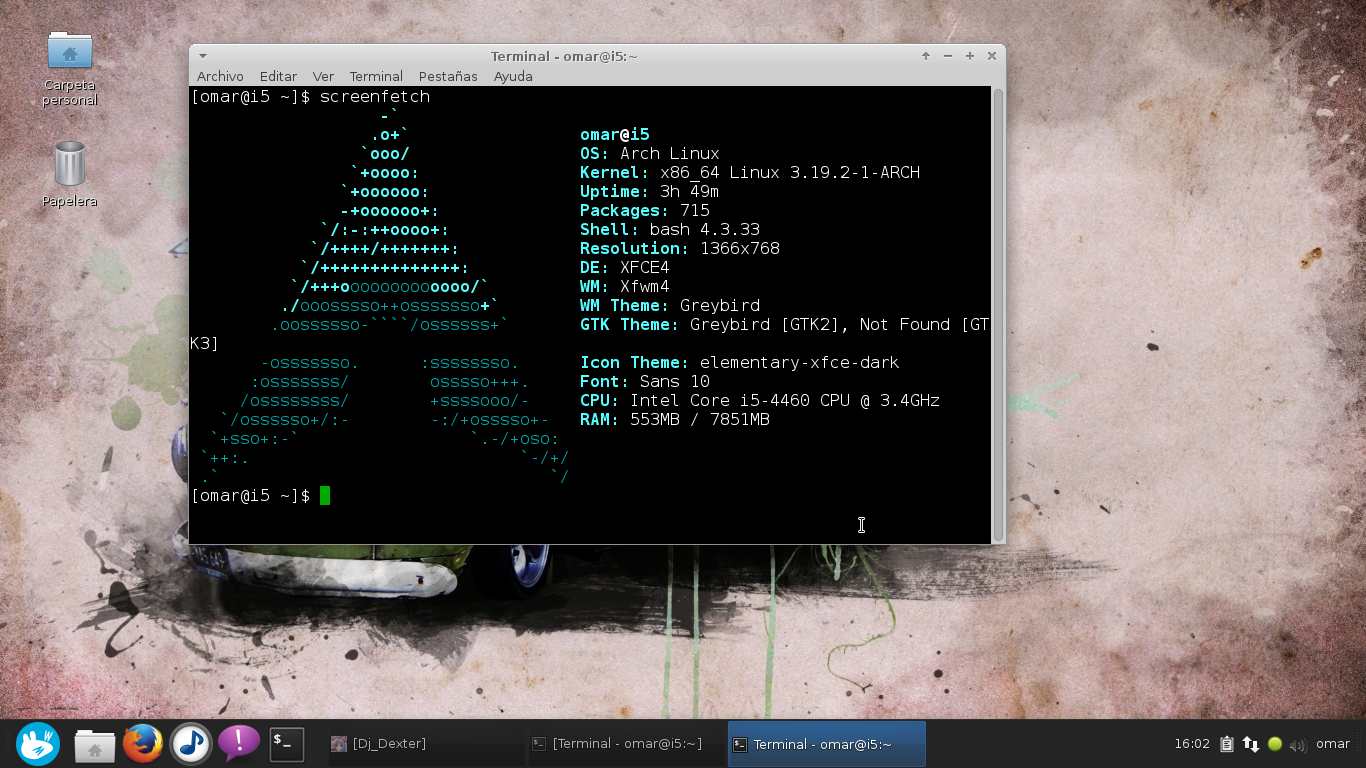Click the 'Uptime: 3h 49m' line
The width and height of the screenshot is (1366, 768).
(650, 192)
